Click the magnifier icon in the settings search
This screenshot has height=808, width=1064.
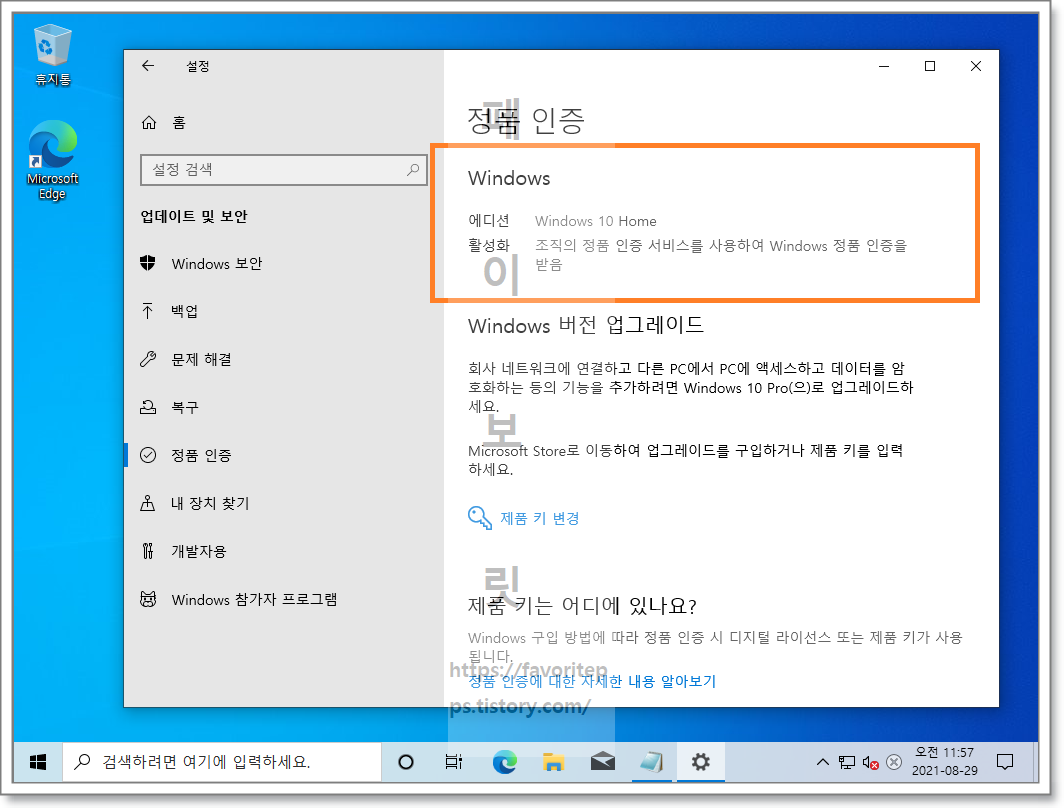[413, 170]
